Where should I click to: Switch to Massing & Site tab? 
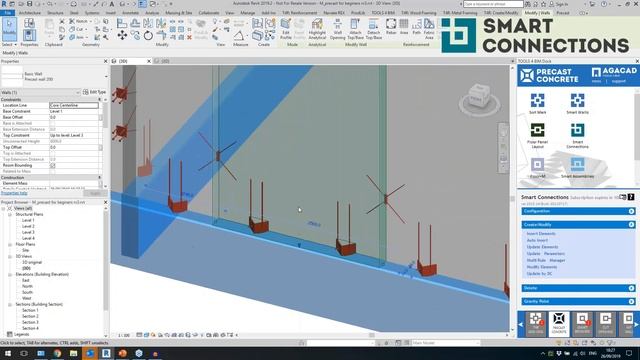(178, 13)
